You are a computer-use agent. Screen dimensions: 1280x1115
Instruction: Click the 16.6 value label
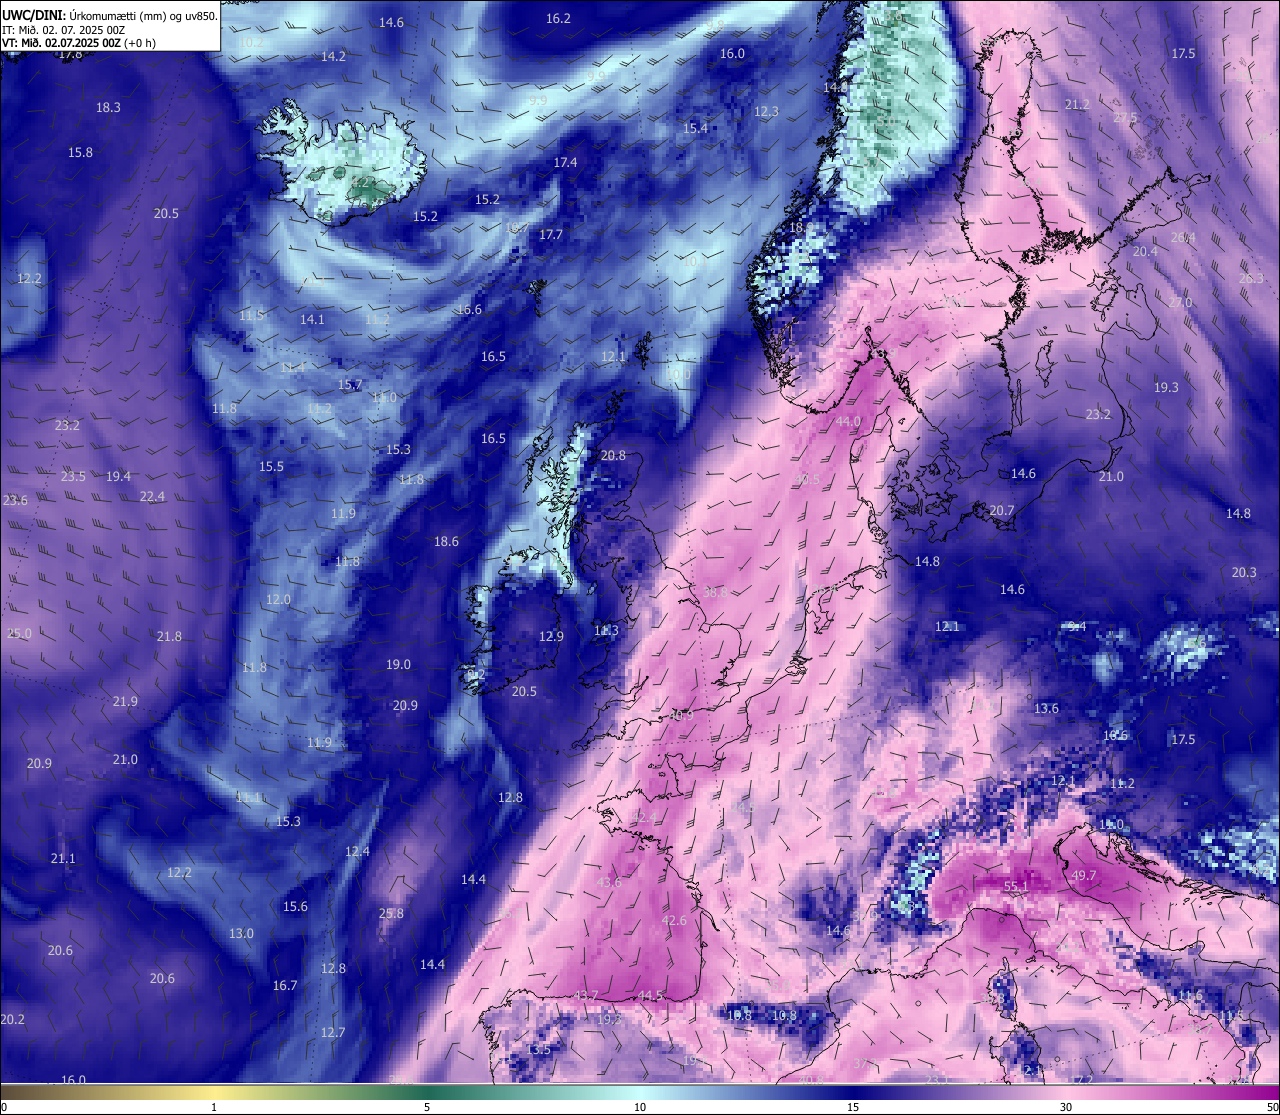470,310
